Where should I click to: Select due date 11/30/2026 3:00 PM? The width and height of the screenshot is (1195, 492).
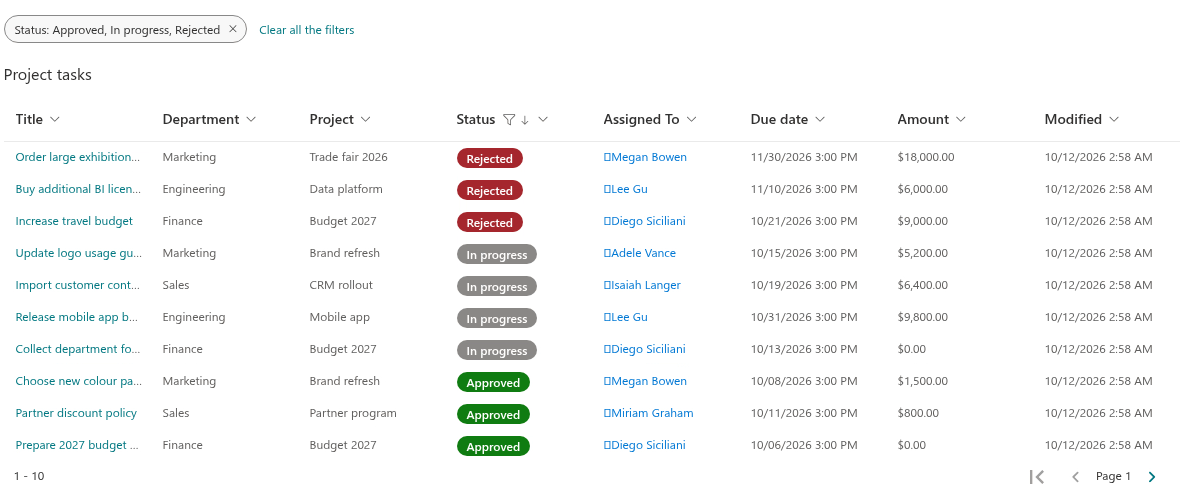[x=804, y=157]
